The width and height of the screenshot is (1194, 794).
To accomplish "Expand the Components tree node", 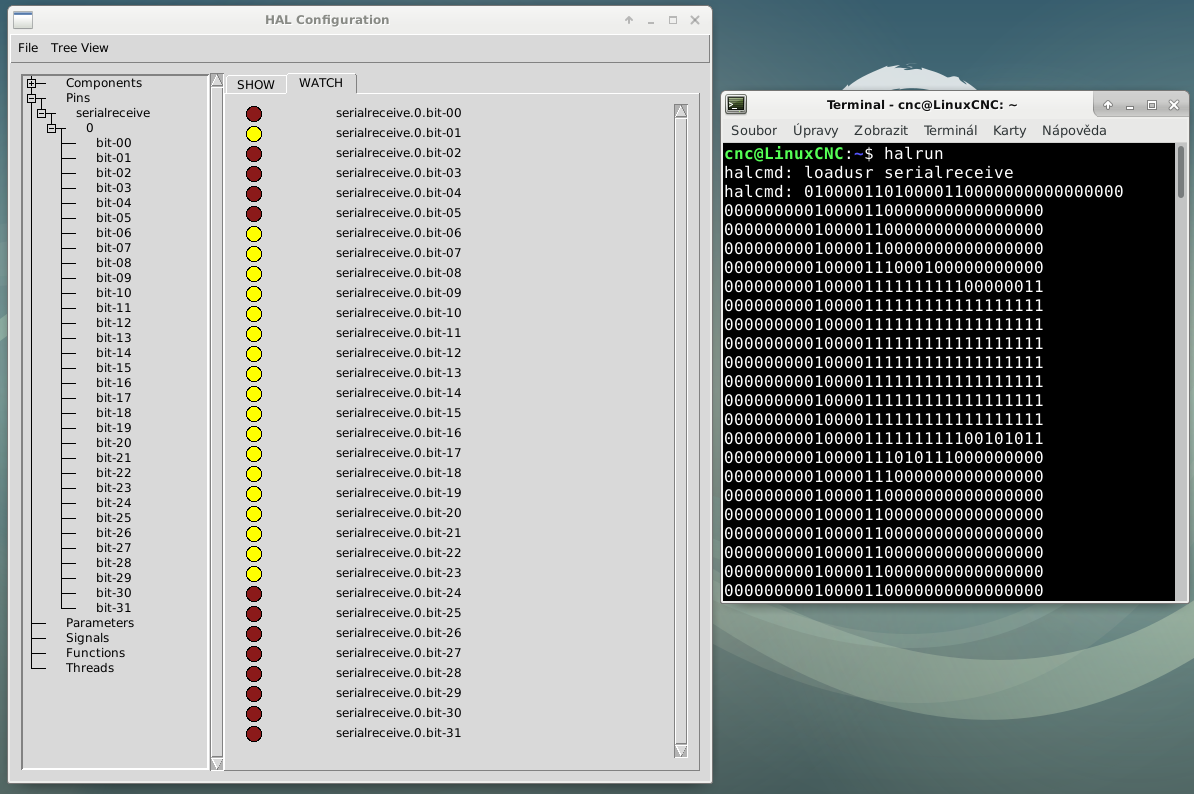I will coord(32,83).
